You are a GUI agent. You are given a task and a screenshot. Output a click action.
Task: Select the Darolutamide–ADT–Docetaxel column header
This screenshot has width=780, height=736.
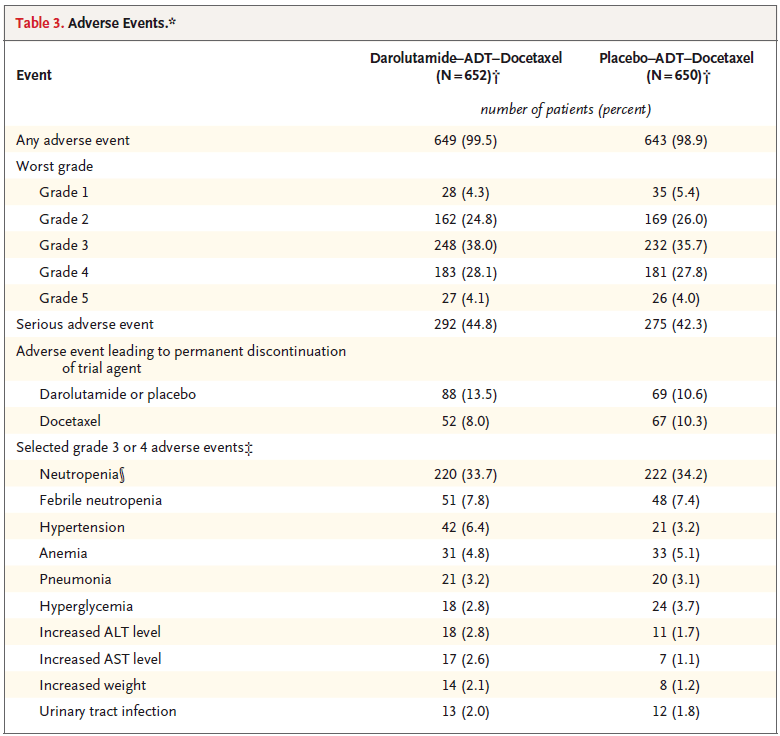click(x=466, y=67)
